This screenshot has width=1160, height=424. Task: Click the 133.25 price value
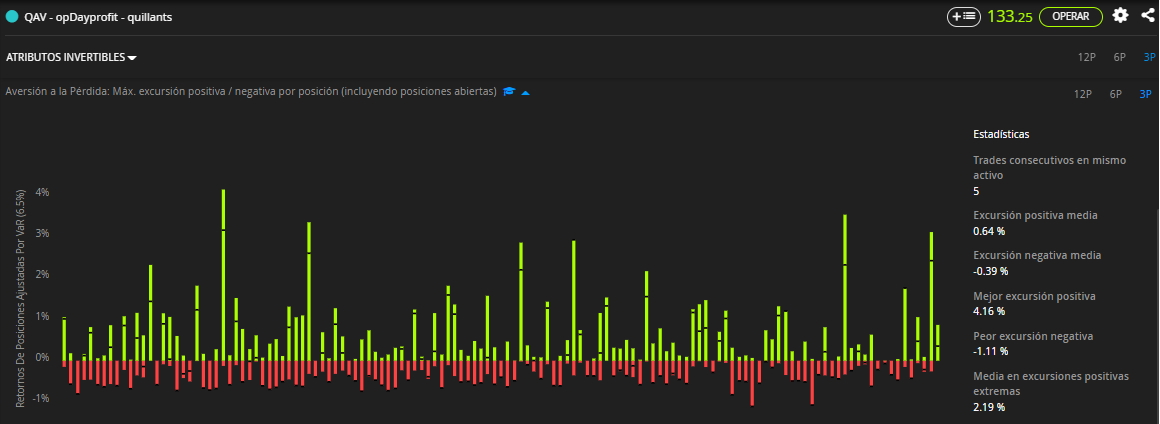1010,16
